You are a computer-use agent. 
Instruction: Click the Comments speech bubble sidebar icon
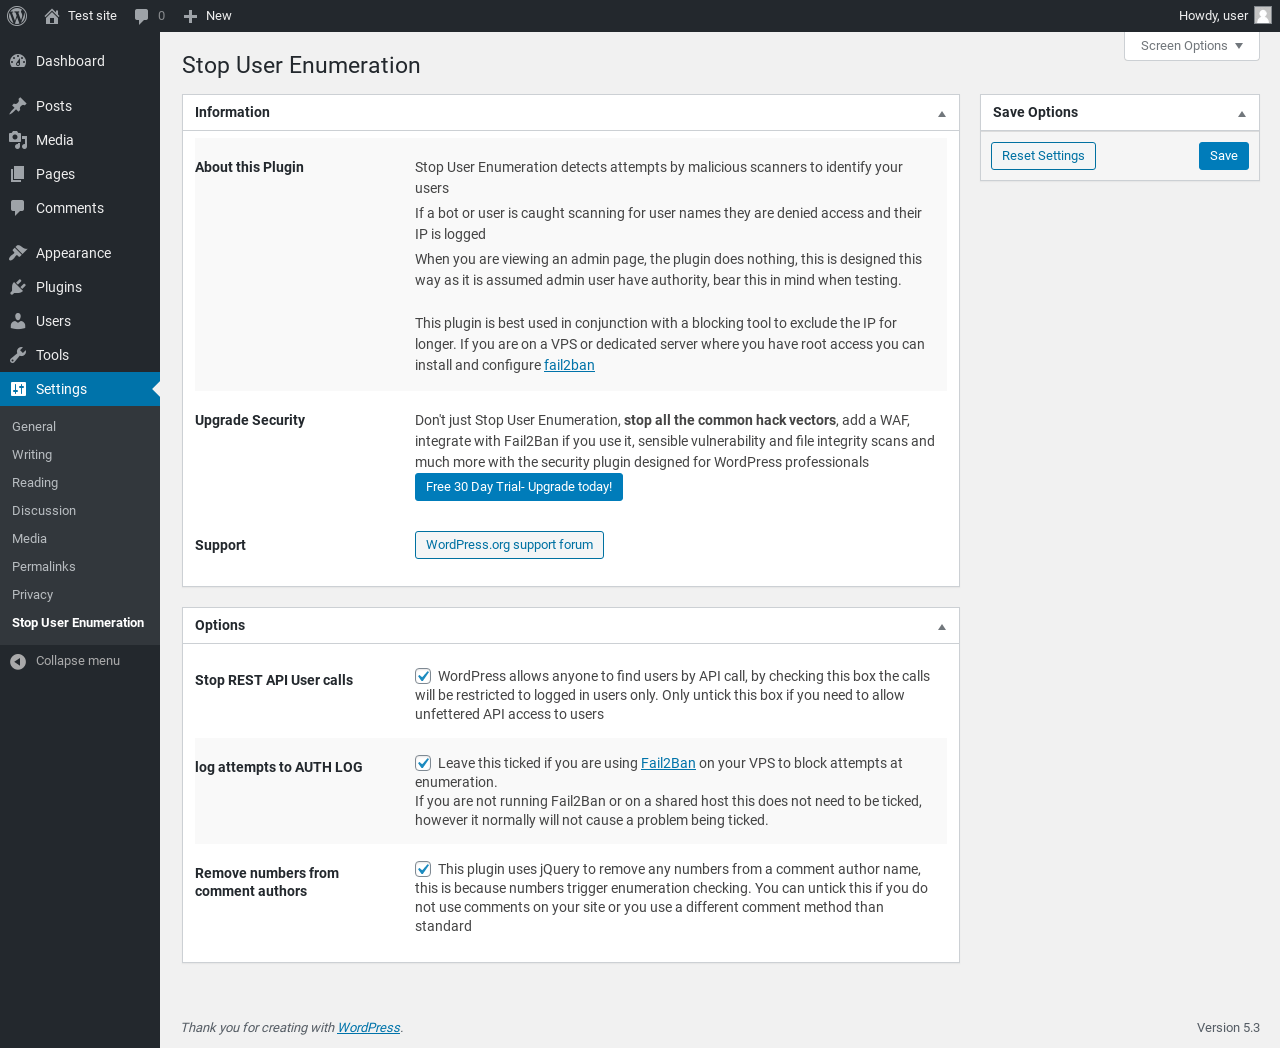coord(18,208)
